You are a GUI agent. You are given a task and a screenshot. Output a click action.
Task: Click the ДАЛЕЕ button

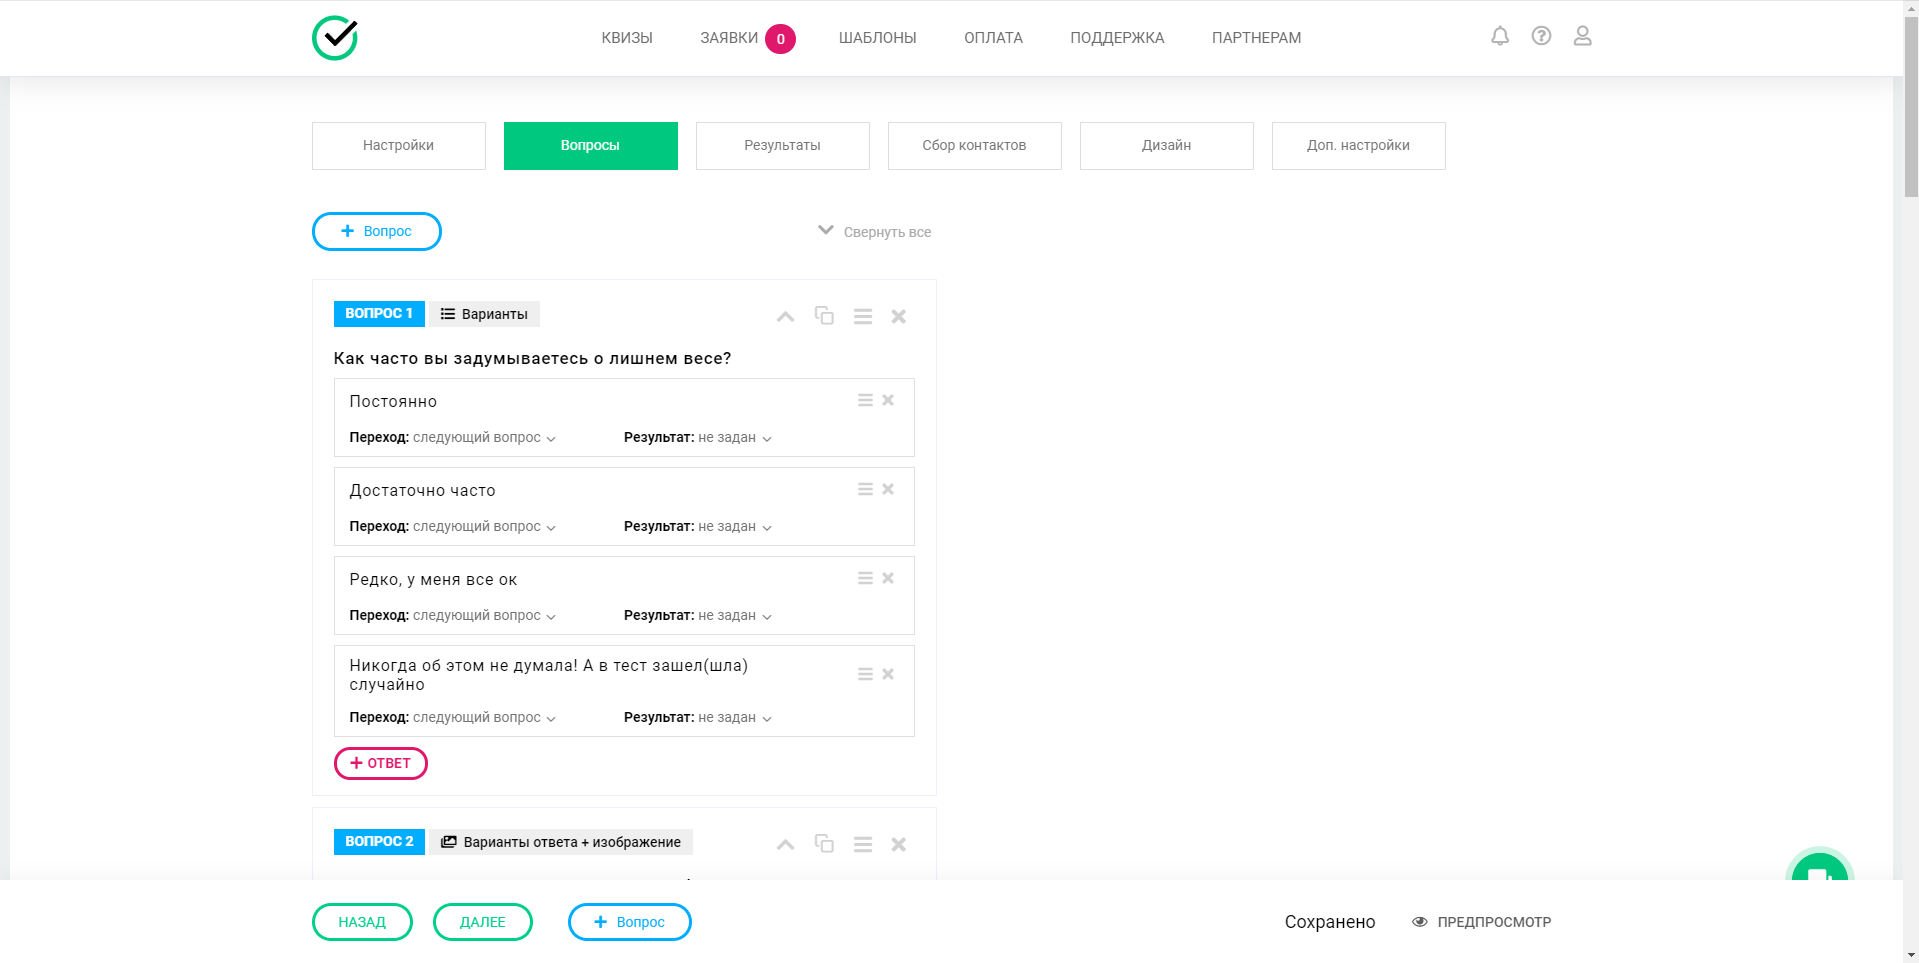click(483, 922)
